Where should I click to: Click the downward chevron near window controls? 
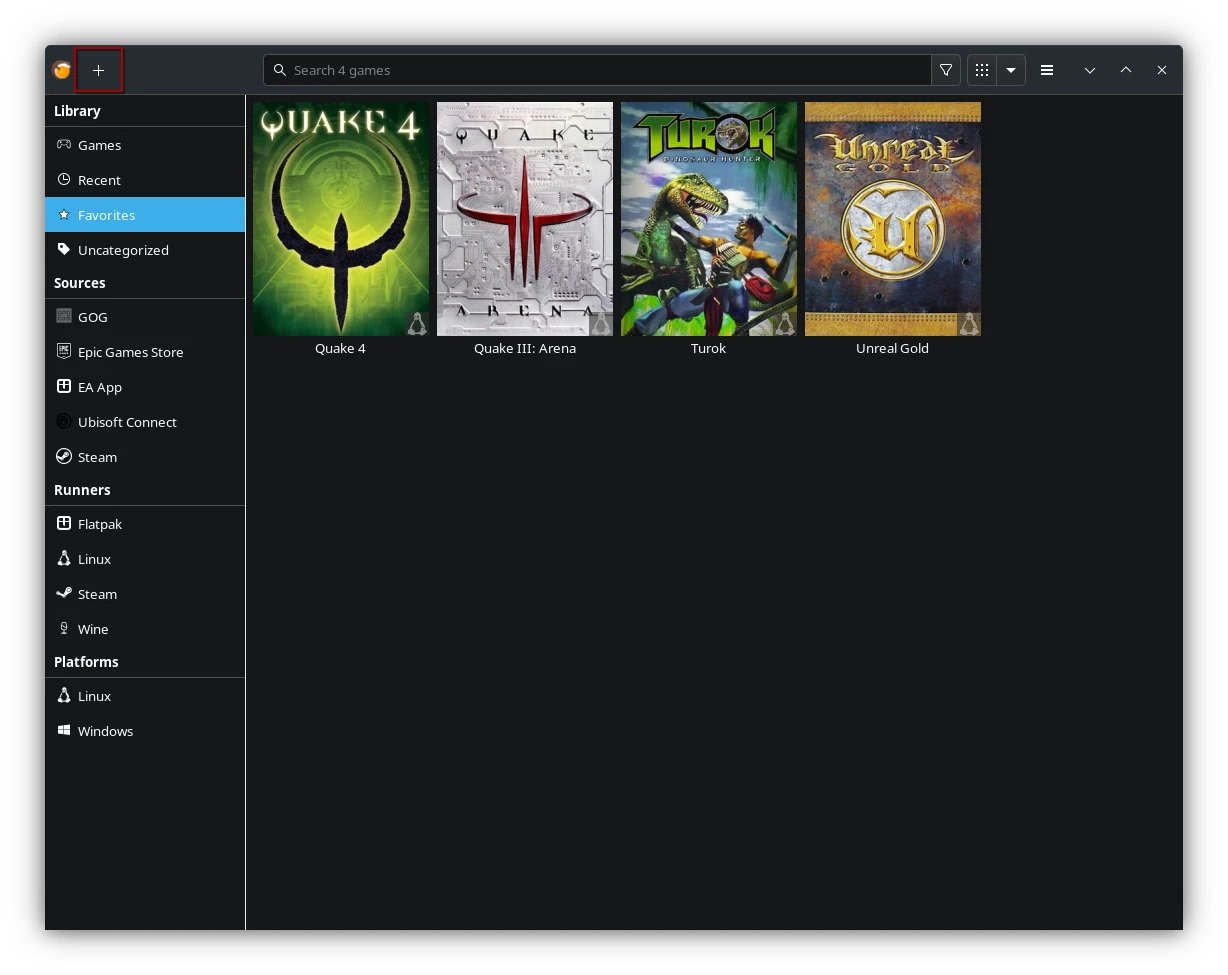click(x=1090, y=70)
